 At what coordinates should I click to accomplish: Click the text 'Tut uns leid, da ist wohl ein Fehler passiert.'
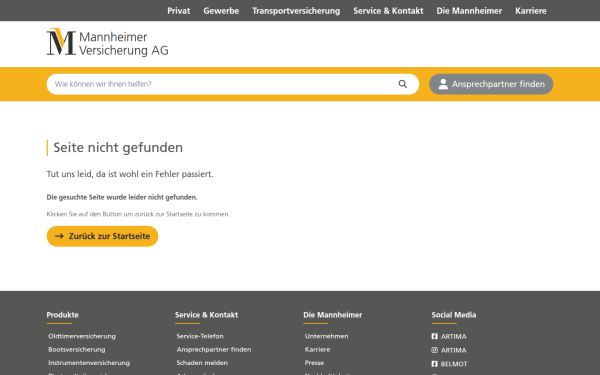[130, 174]
